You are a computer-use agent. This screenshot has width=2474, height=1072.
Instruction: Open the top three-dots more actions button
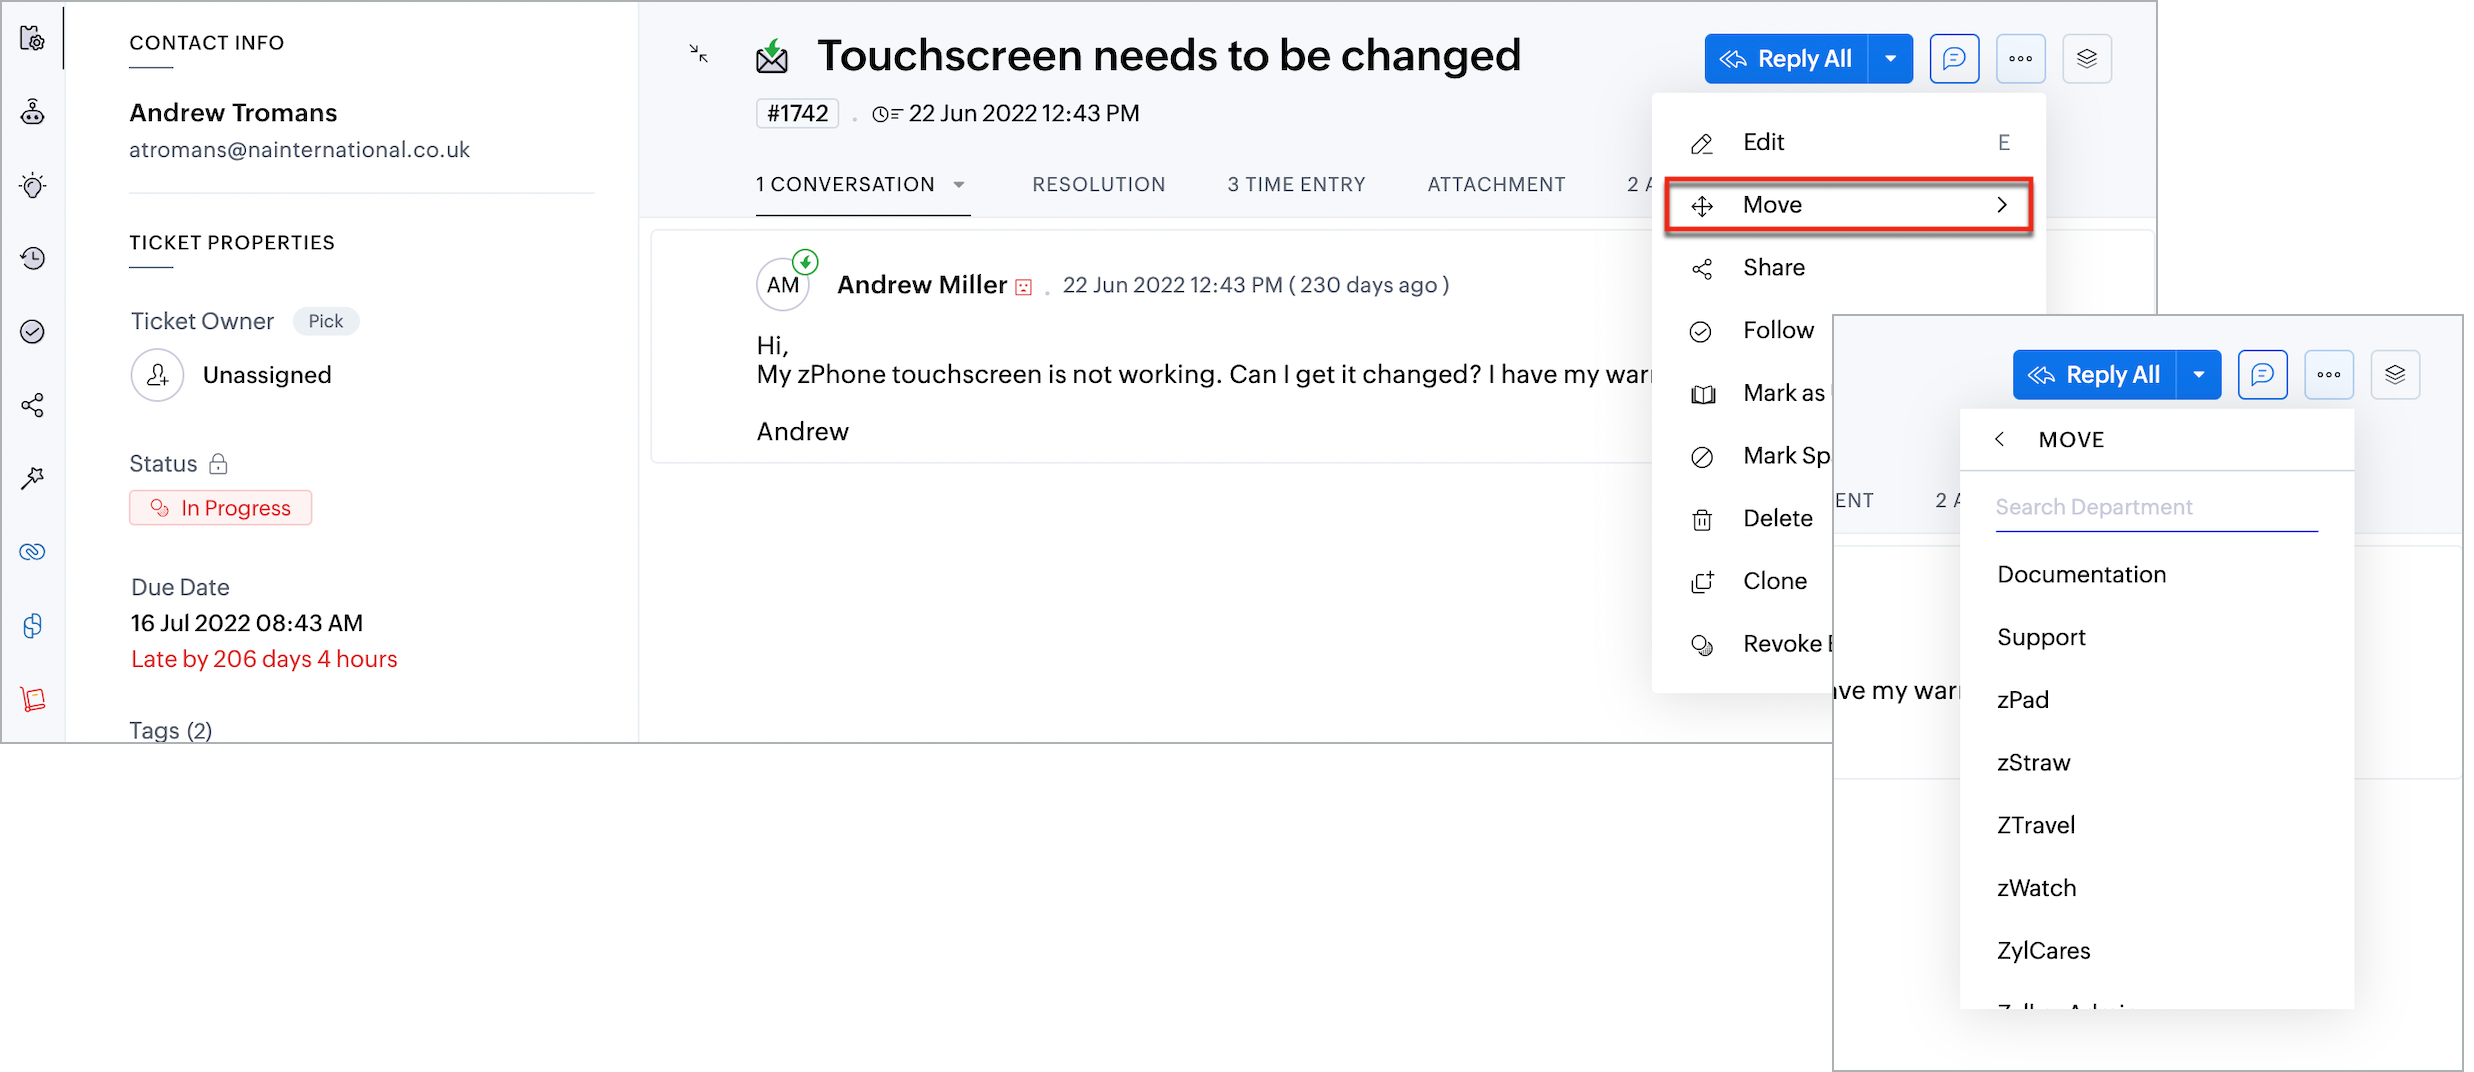pos(2020,59)
